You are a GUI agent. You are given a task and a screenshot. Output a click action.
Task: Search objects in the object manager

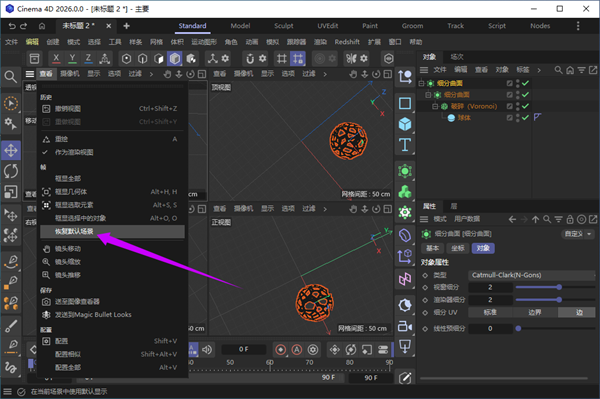tap(558, 70)
